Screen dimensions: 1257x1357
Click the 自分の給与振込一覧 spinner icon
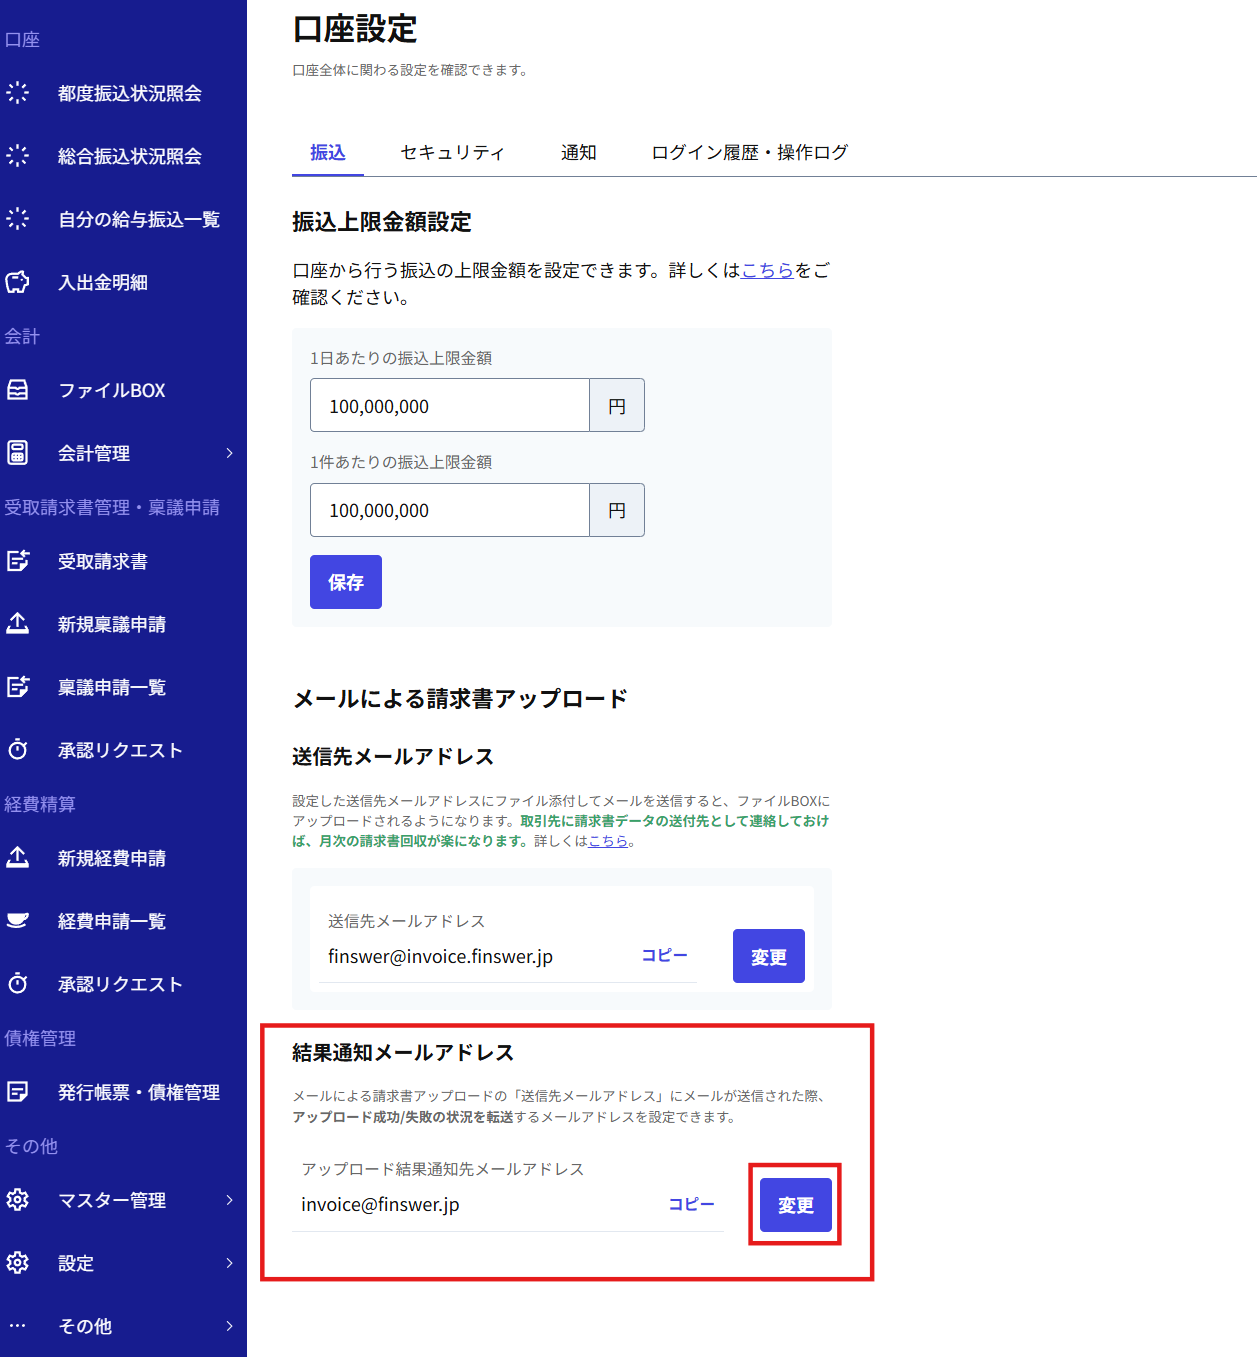[18, 219]
